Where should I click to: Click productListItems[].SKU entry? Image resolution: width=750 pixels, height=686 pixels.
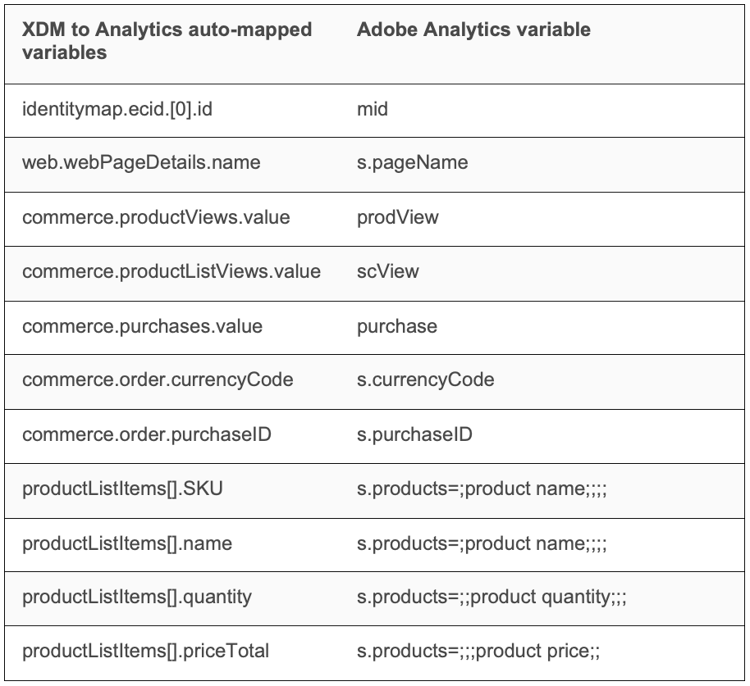click(x=122, y=489)
